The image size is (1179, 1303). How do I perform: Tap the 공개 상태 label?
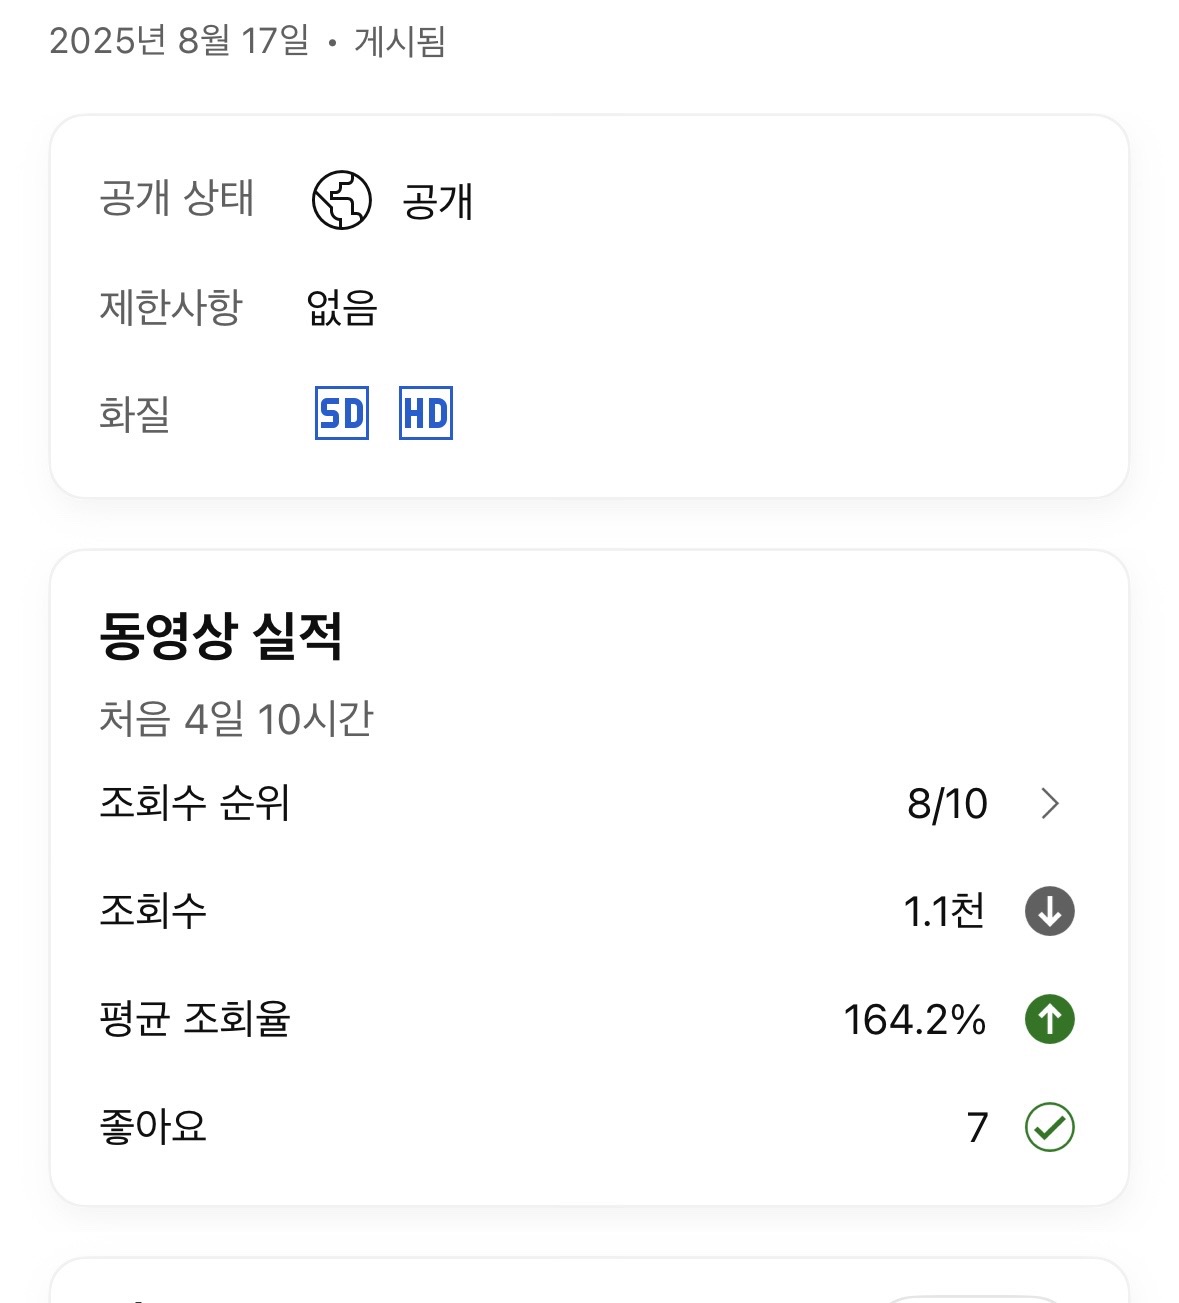(177, 198)
